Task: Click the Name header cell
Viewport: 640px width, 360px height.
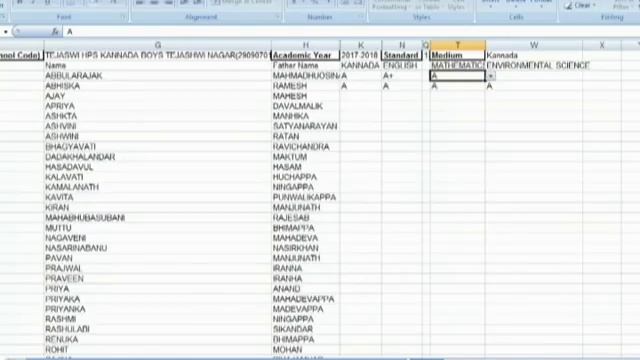Action: (x=158, y=65)
